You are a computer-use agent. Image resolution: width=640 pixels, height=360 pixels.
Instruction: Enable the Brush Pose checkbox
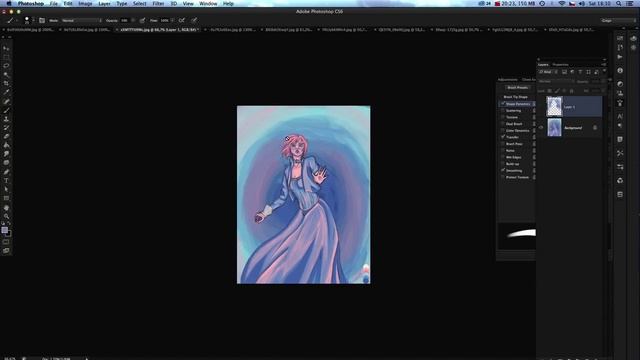[x=503, y=144]
